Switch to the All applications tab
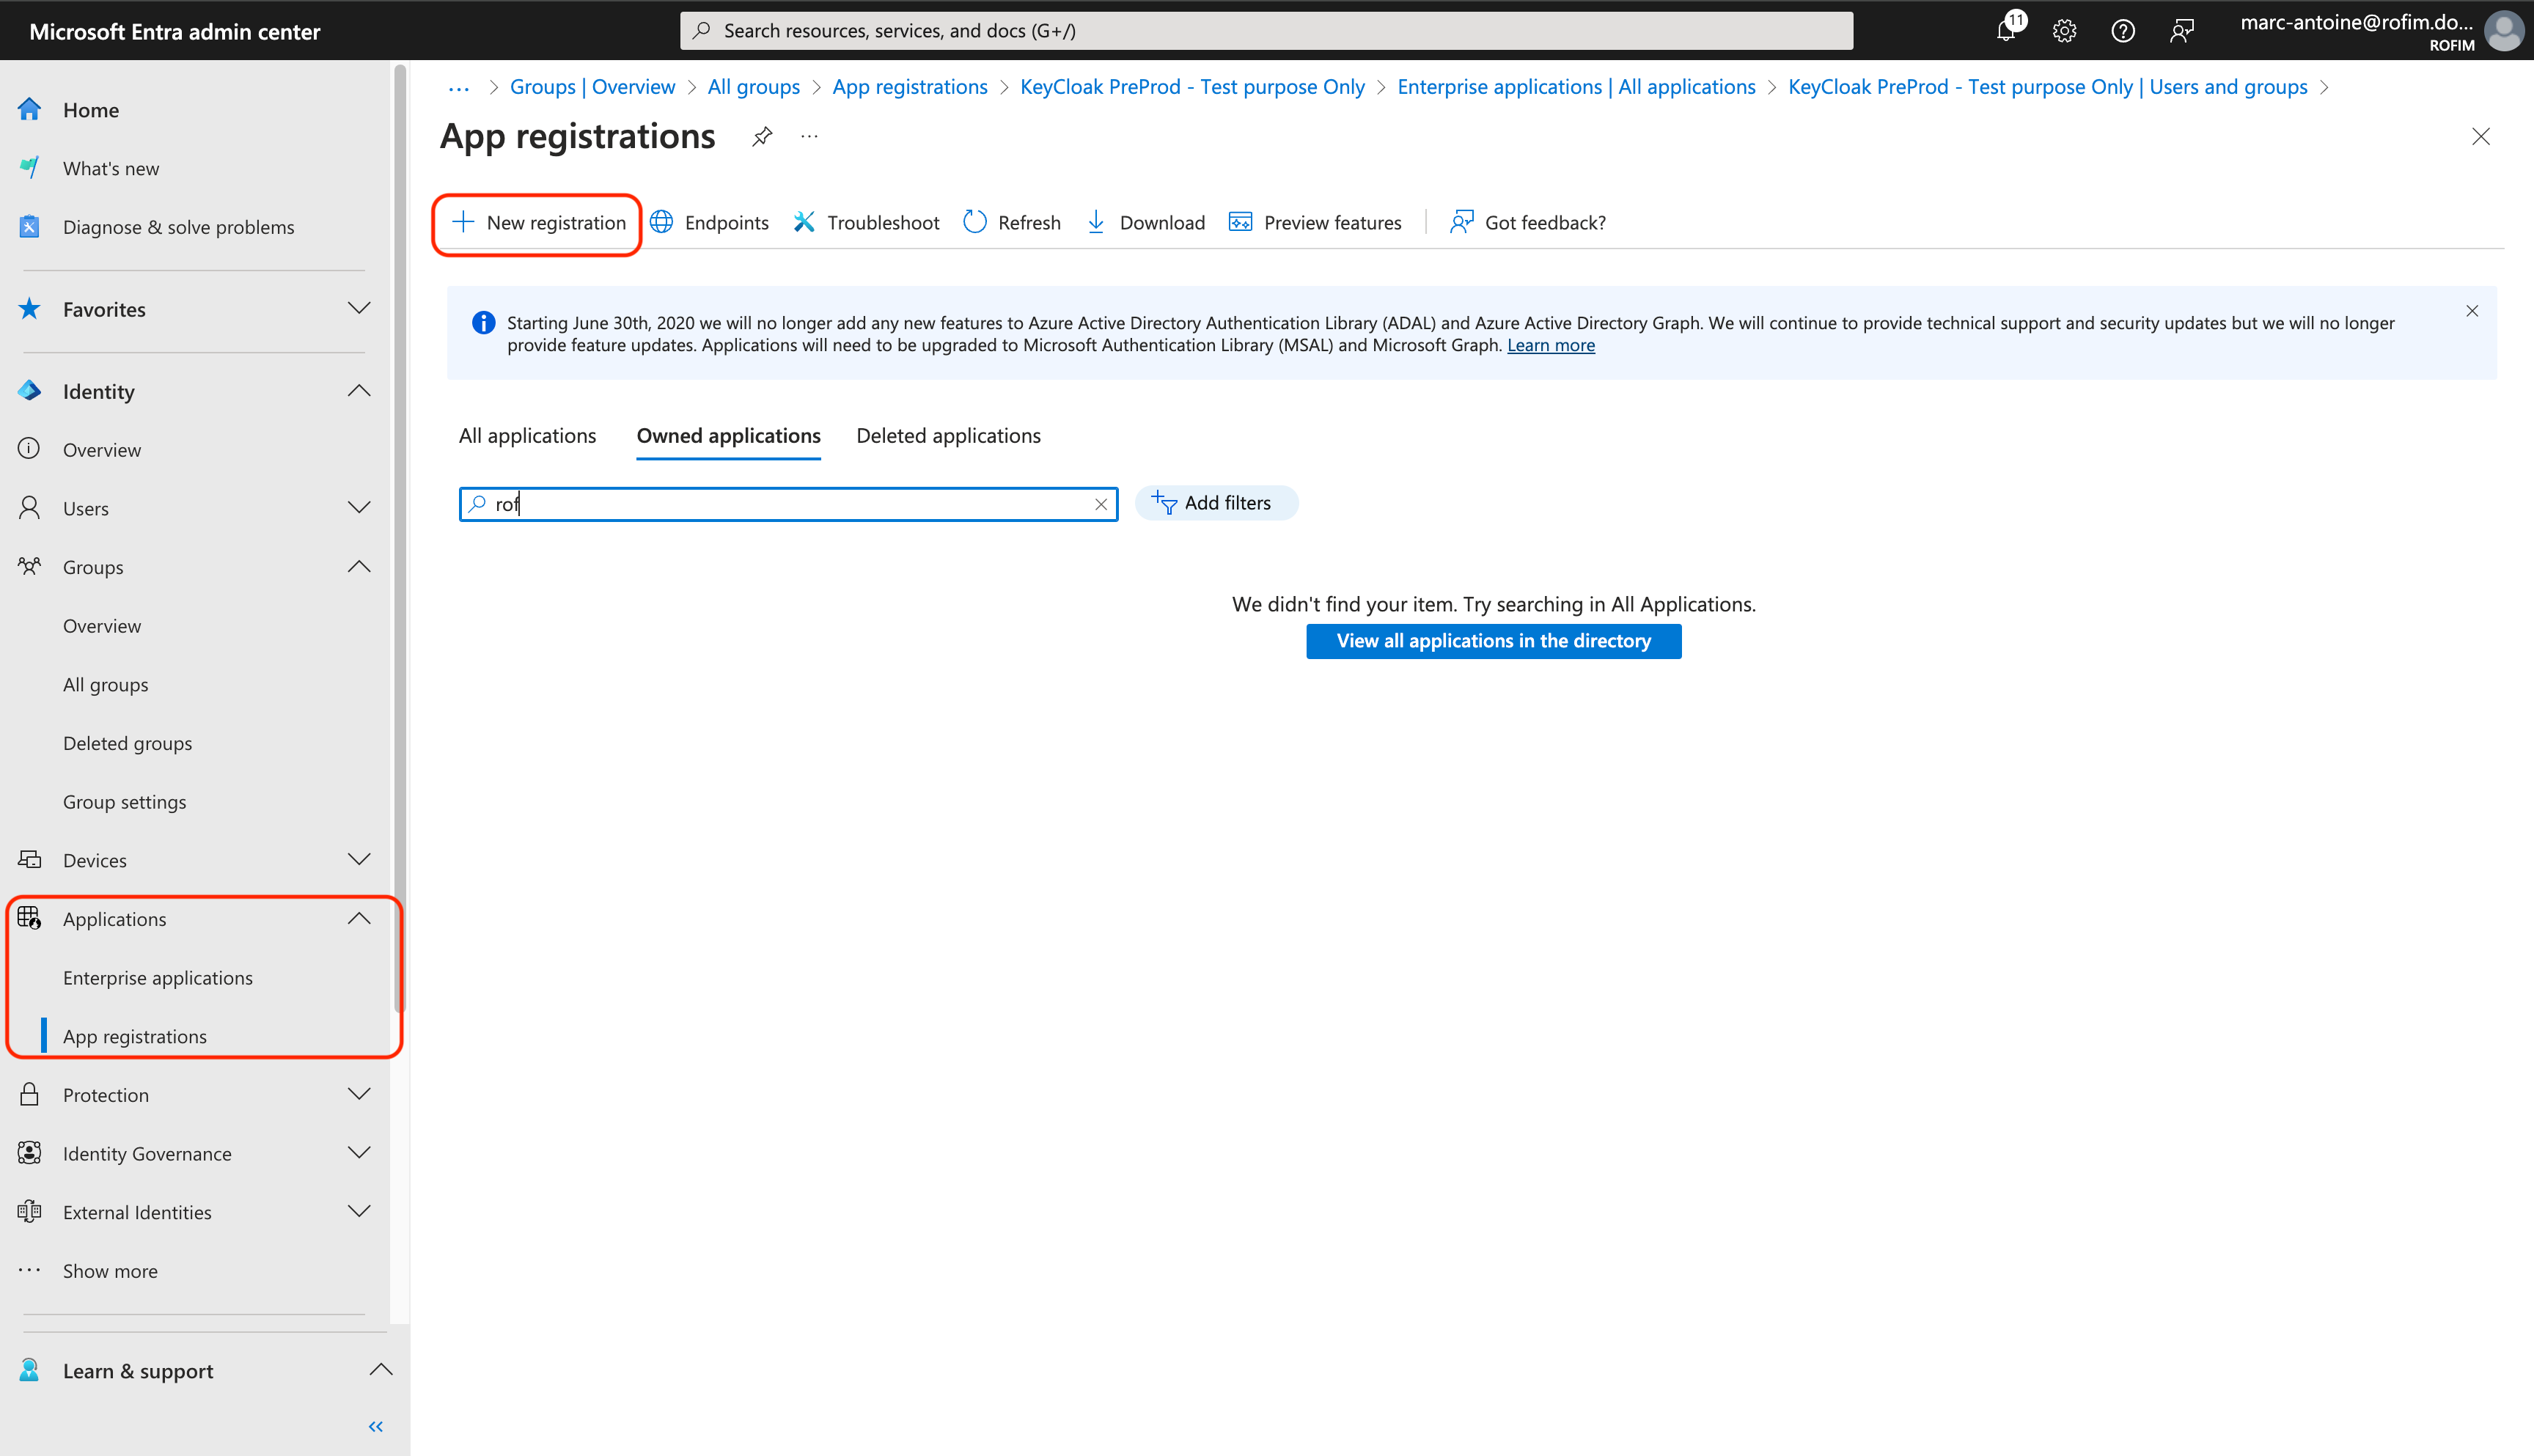2534x1456 pixels. click(x=527, y=436)
